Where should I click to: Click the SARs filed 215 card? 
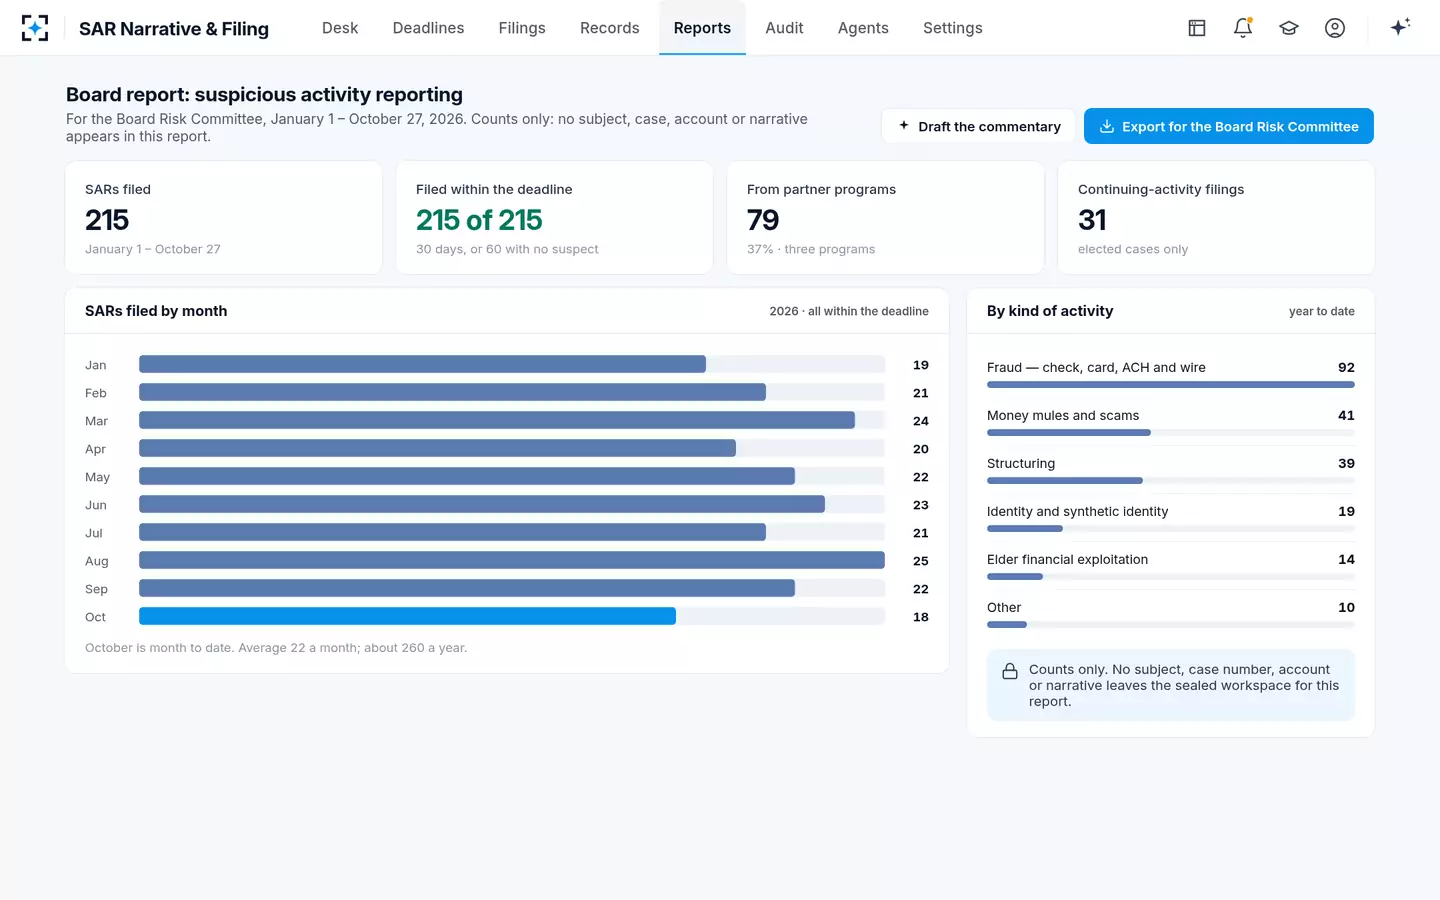pyautogui.click(x=224, y=218)
